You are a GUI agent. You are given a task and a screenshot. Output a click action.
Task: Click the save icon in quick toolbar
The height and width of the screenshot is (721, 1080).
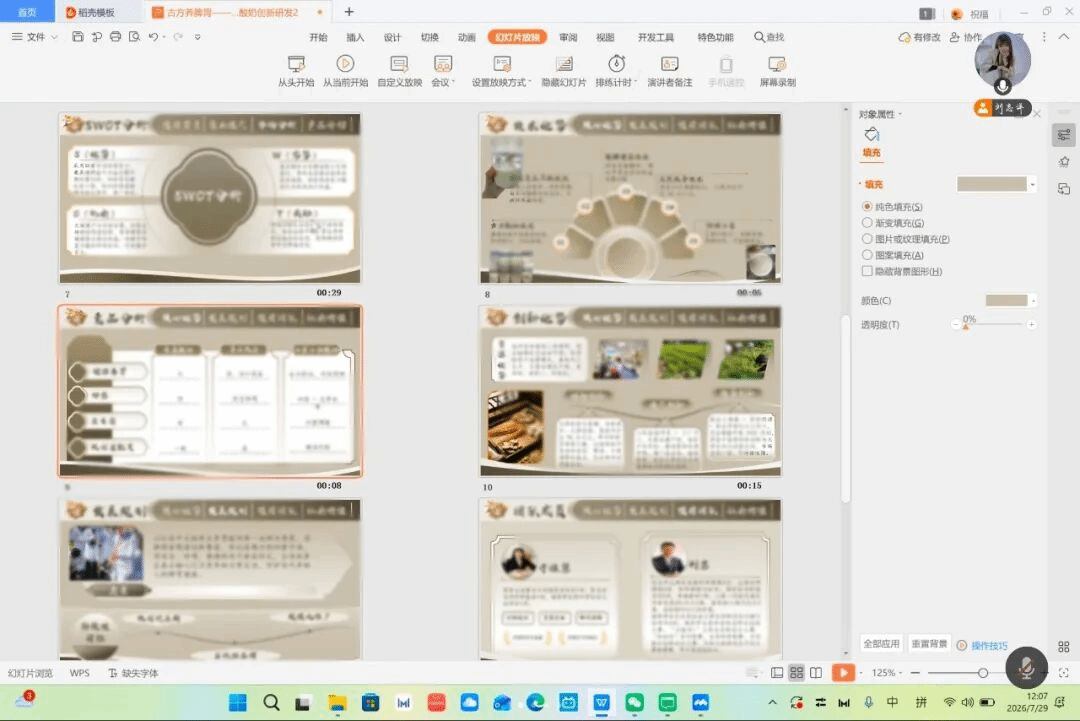coord(78,36)
